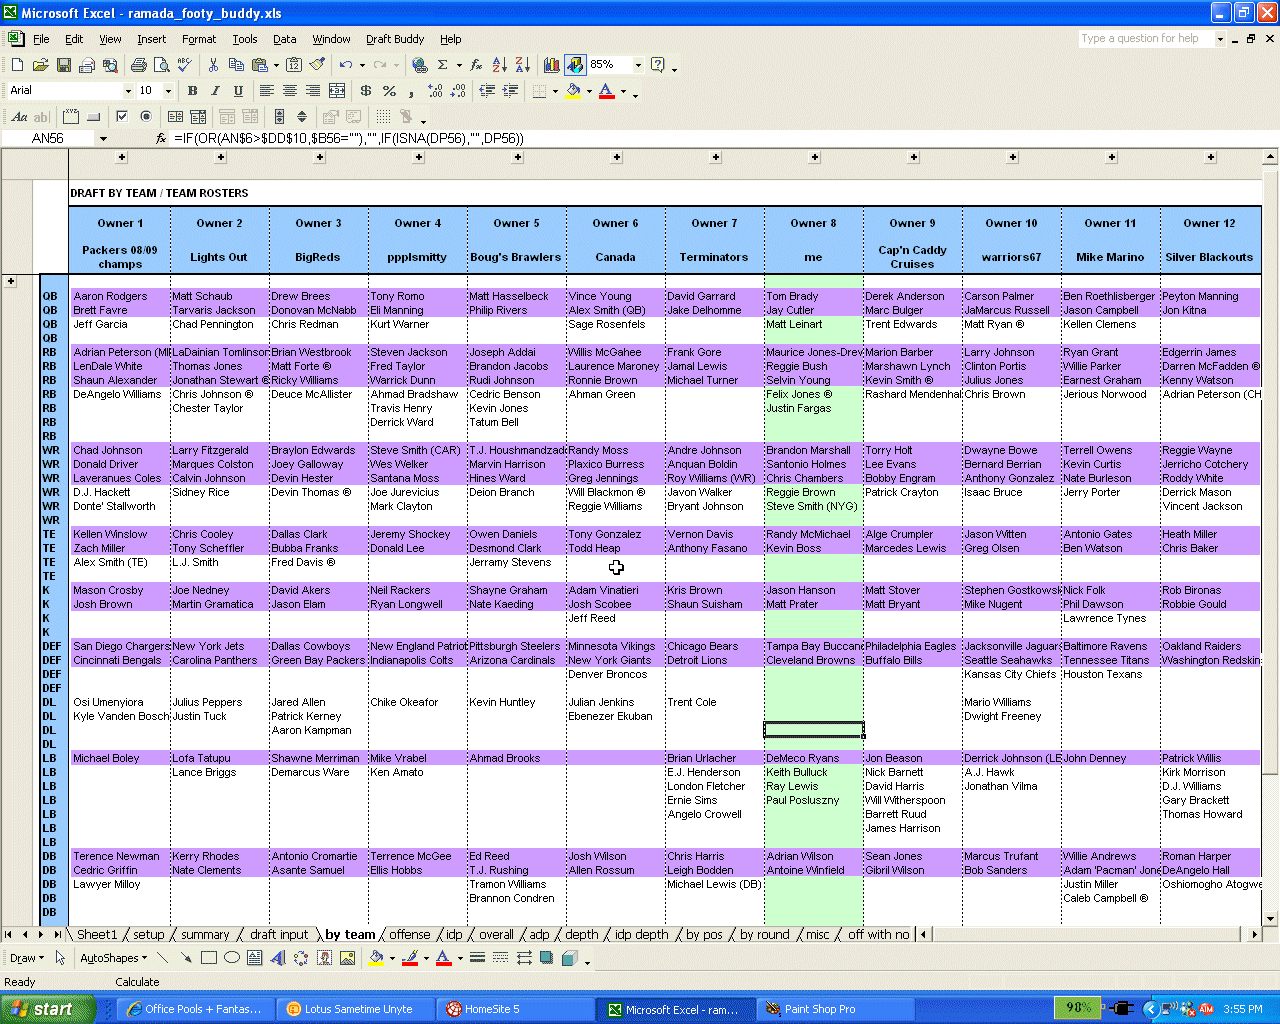Select the Oval shape tool

coord(232,958)
